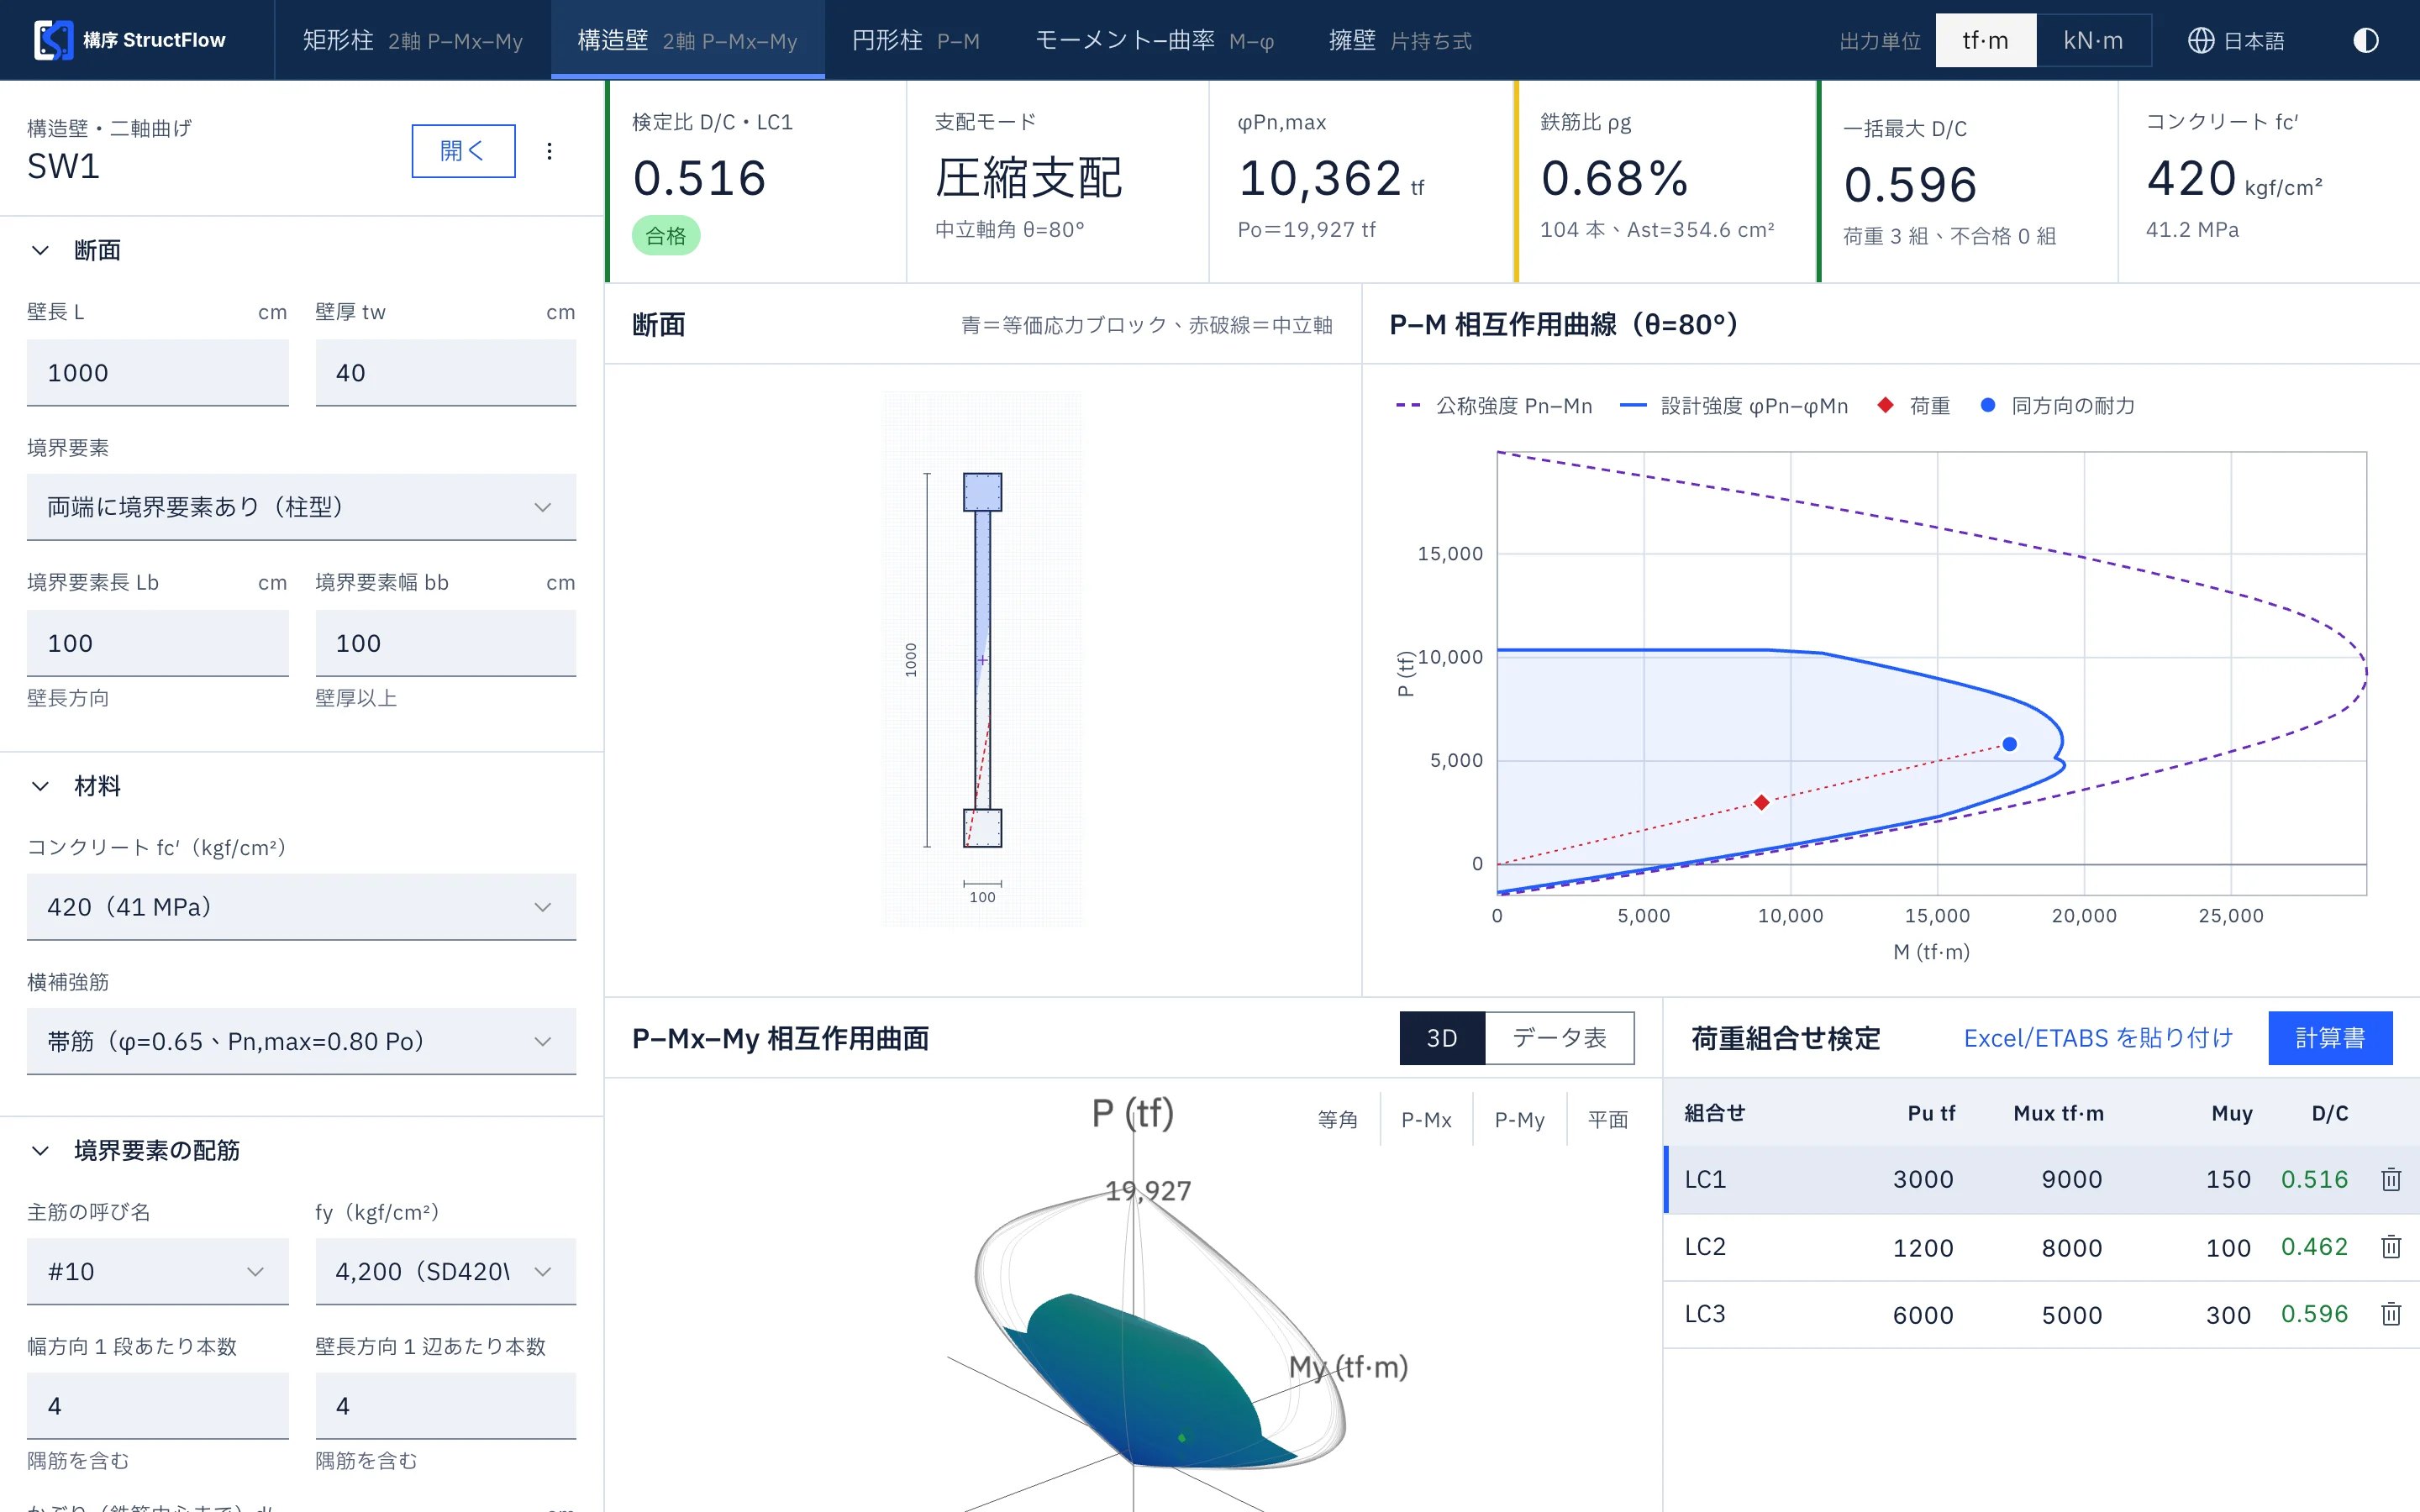Set 3D view to P-My
Viewport: 2420px width, 1512px height.
1519,1120
